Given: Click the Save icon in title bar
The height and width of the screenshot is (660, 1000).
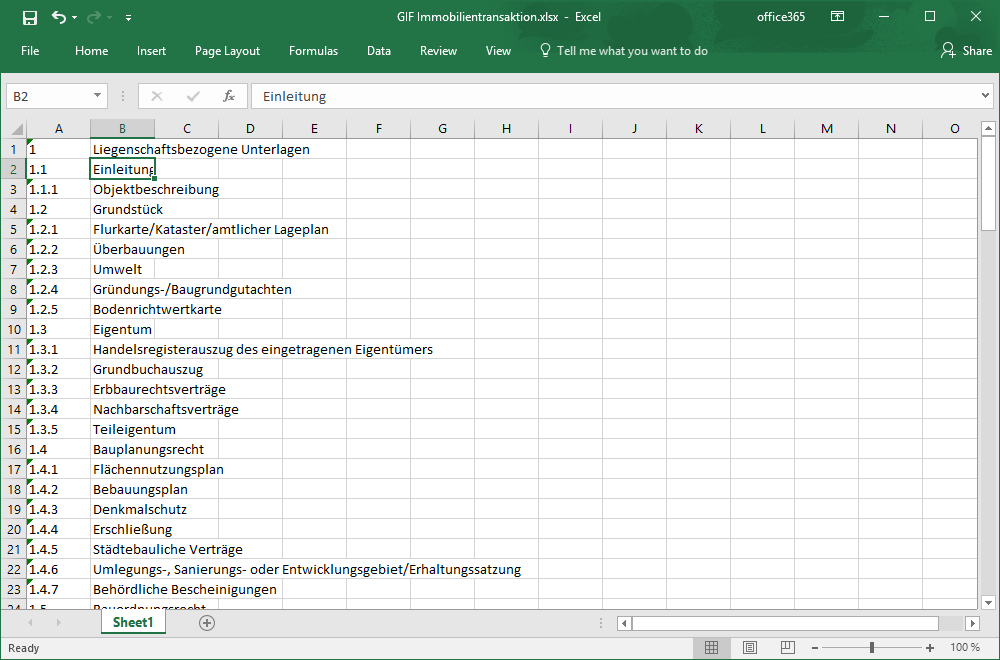Looking at the screenshot, I should point(29,17).
